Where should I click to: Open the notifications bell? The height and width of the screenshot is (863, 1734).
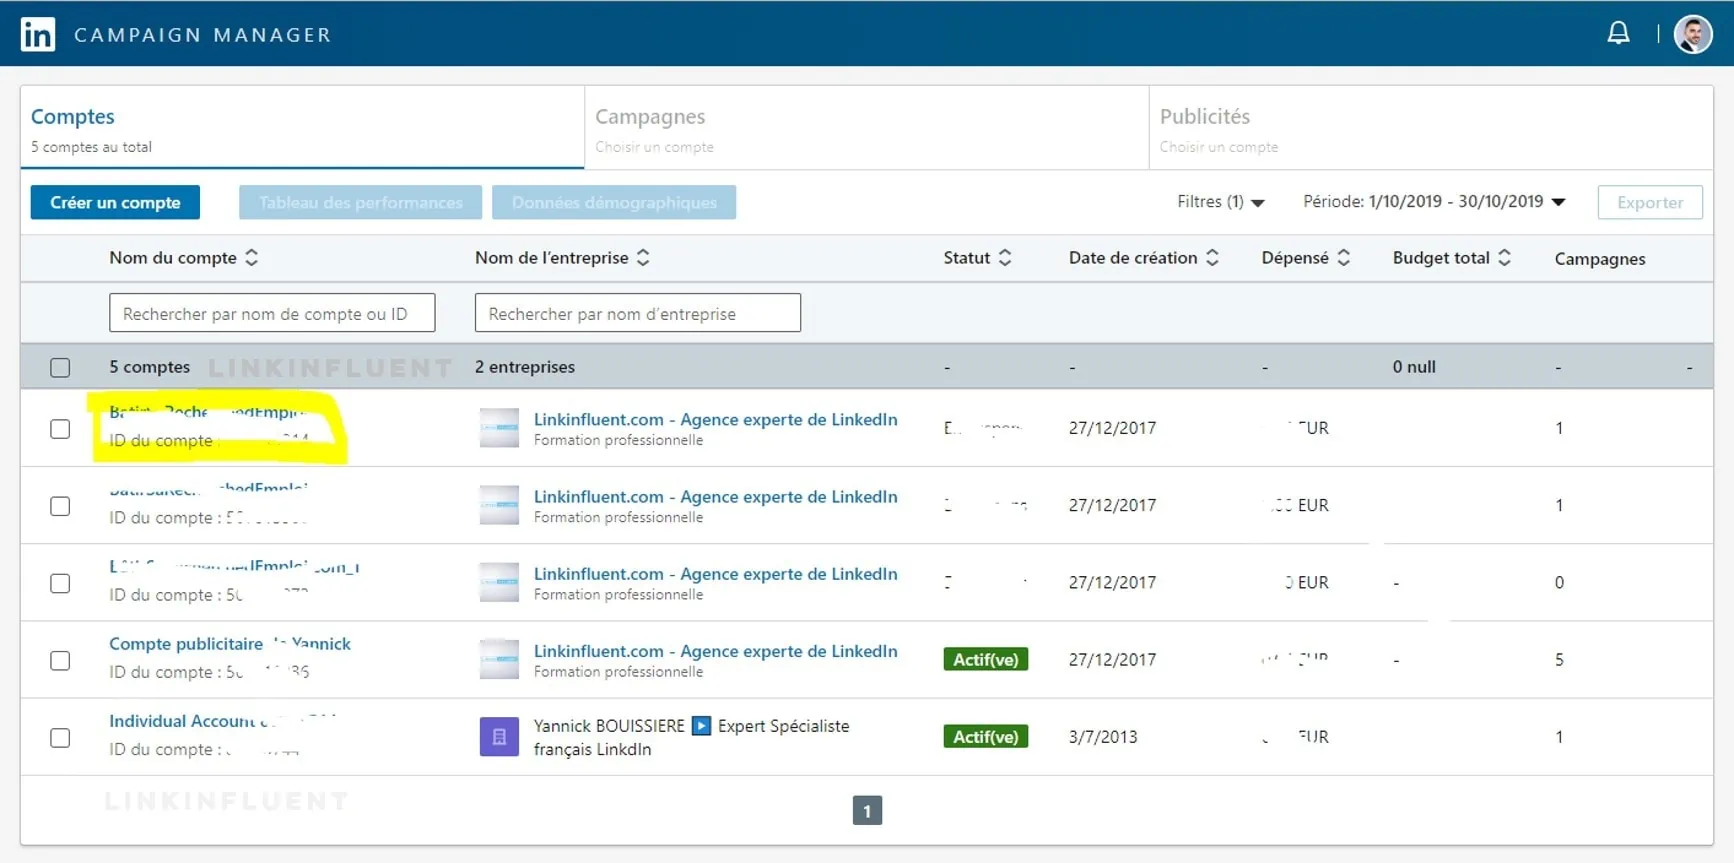point(1618,33)
